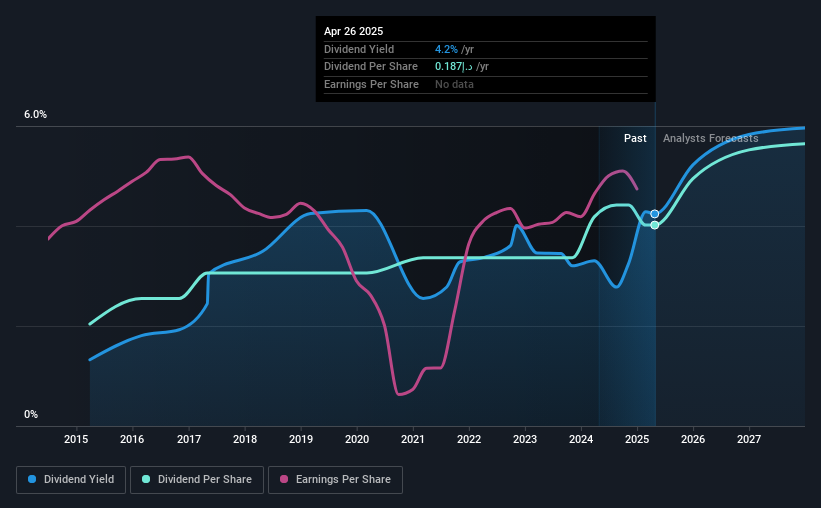Screen dimensions: 821x508
Task: Click the 4.2% dividend yield value
Action: tap(446, 49)
